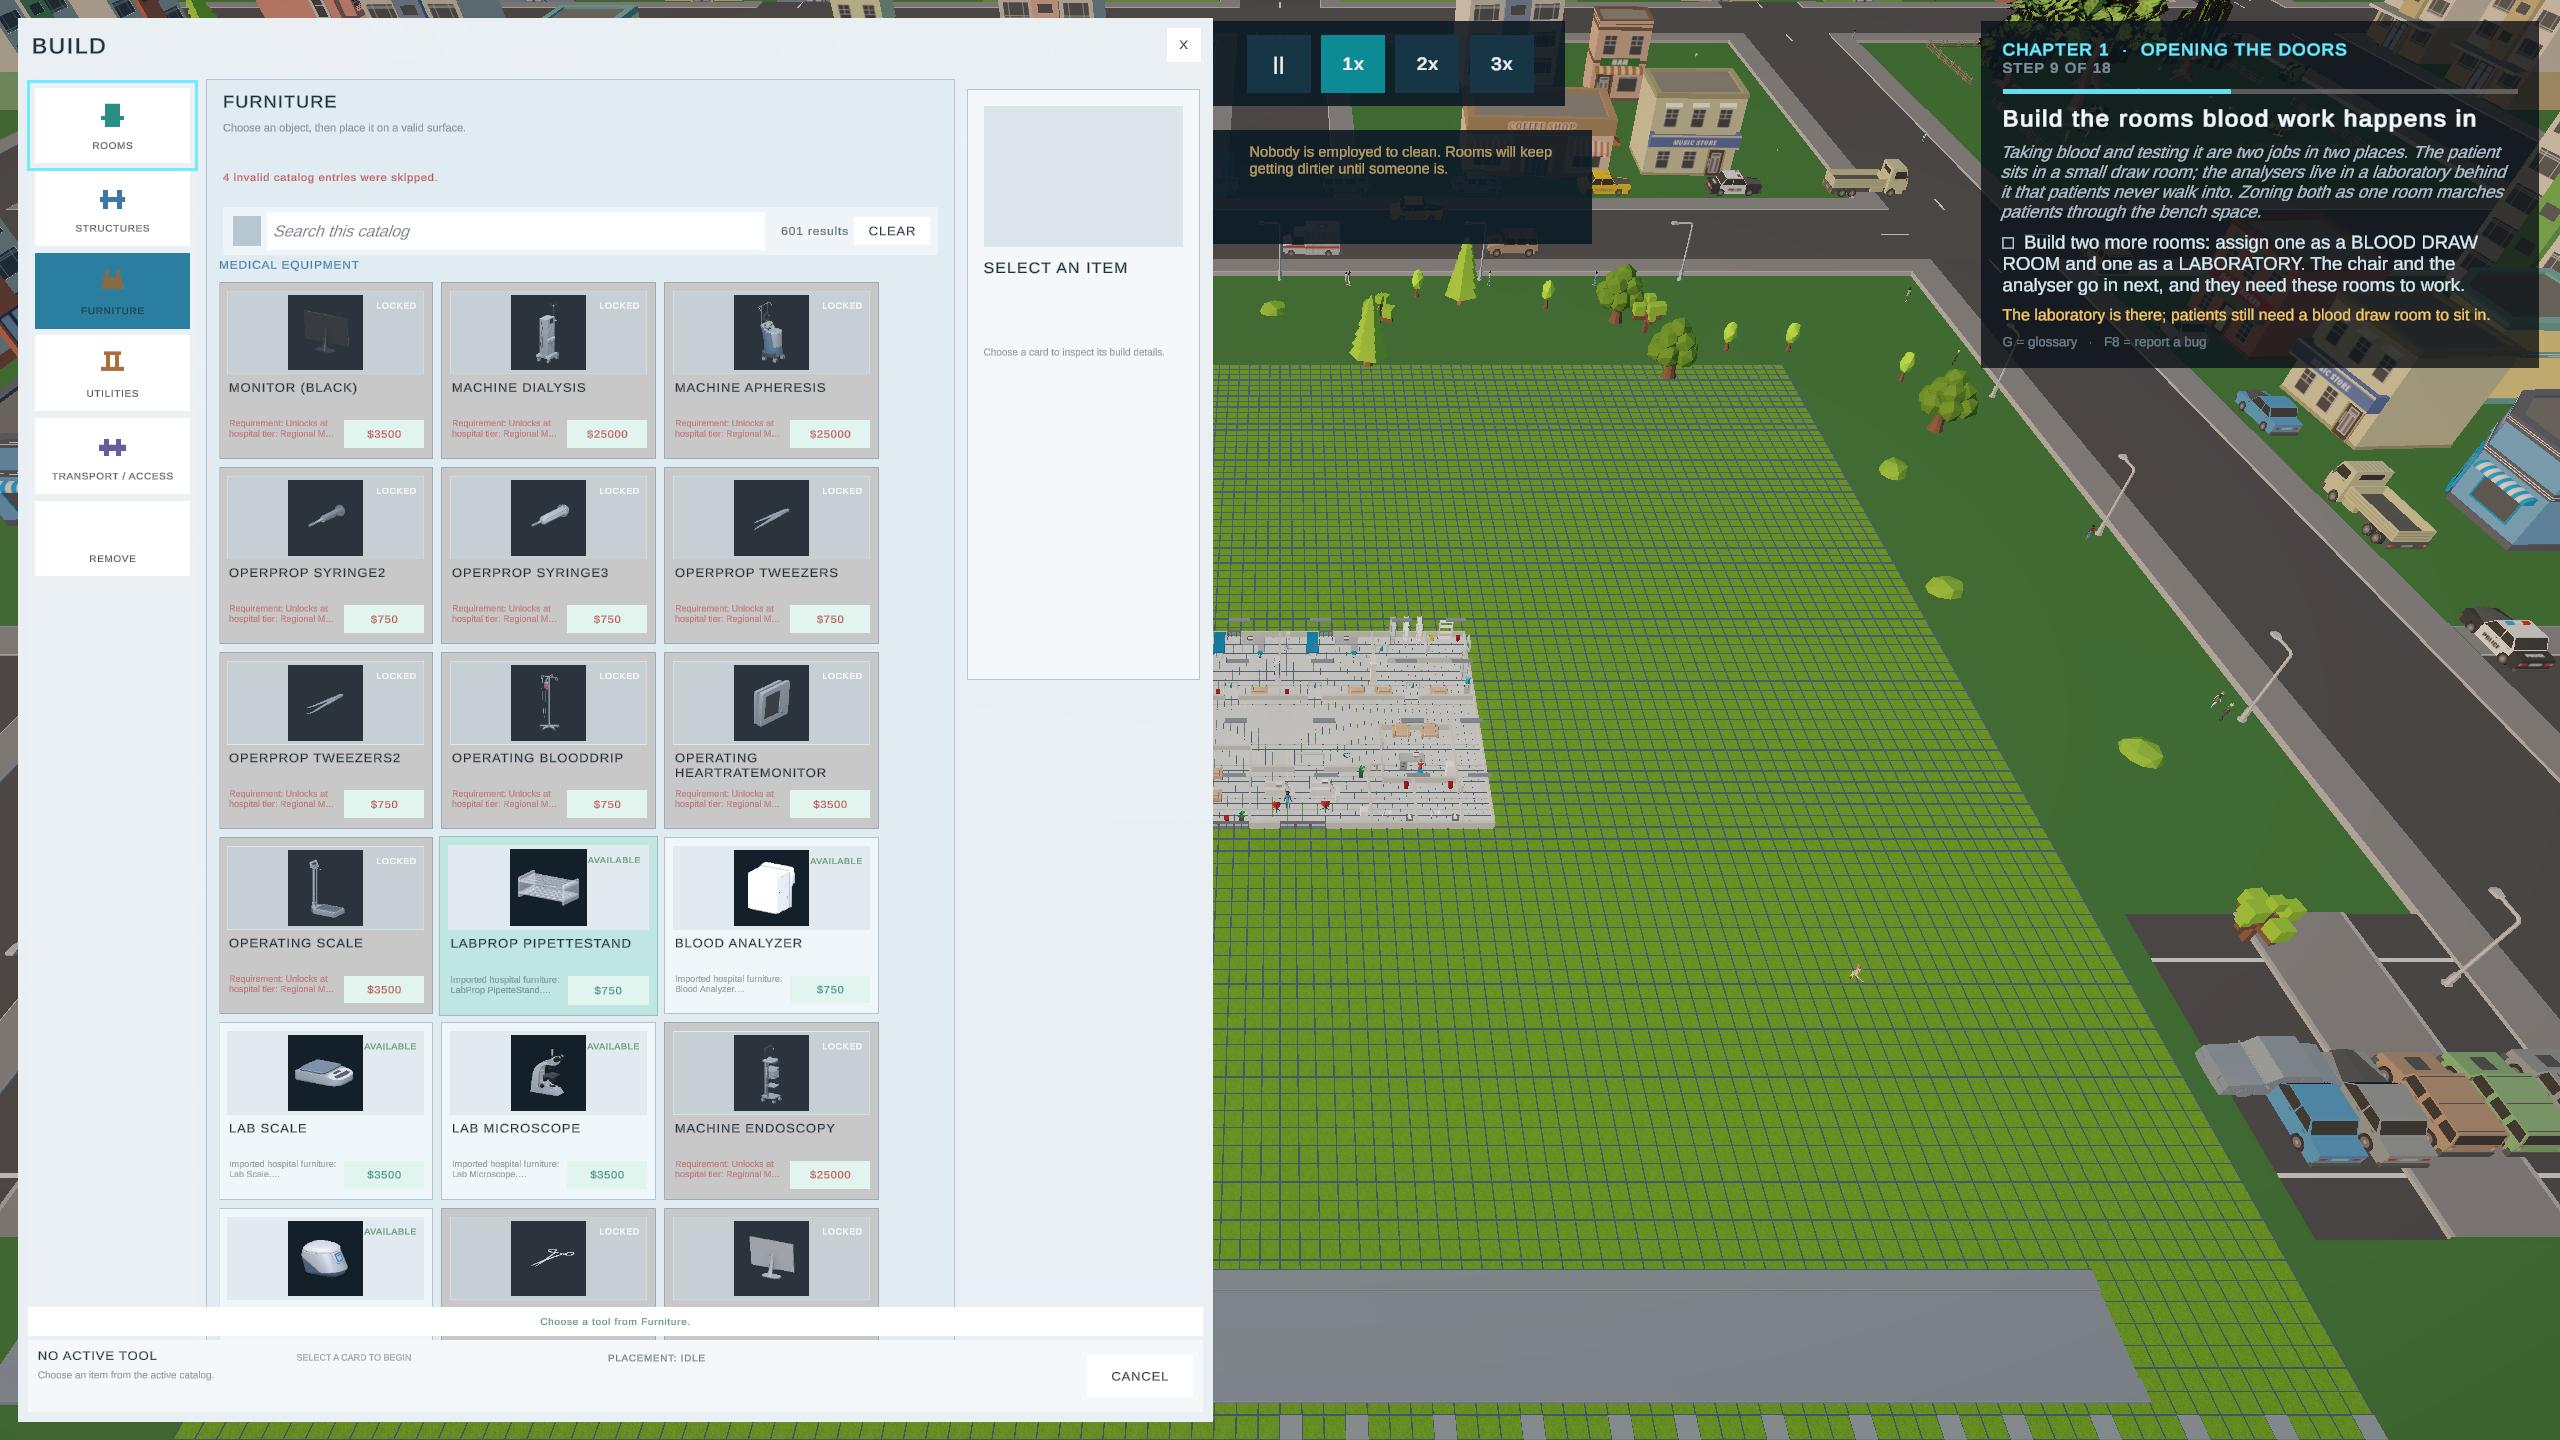Click the Furniture category icon
The image size is (2560, 1440).
click(x=112, y=279)
